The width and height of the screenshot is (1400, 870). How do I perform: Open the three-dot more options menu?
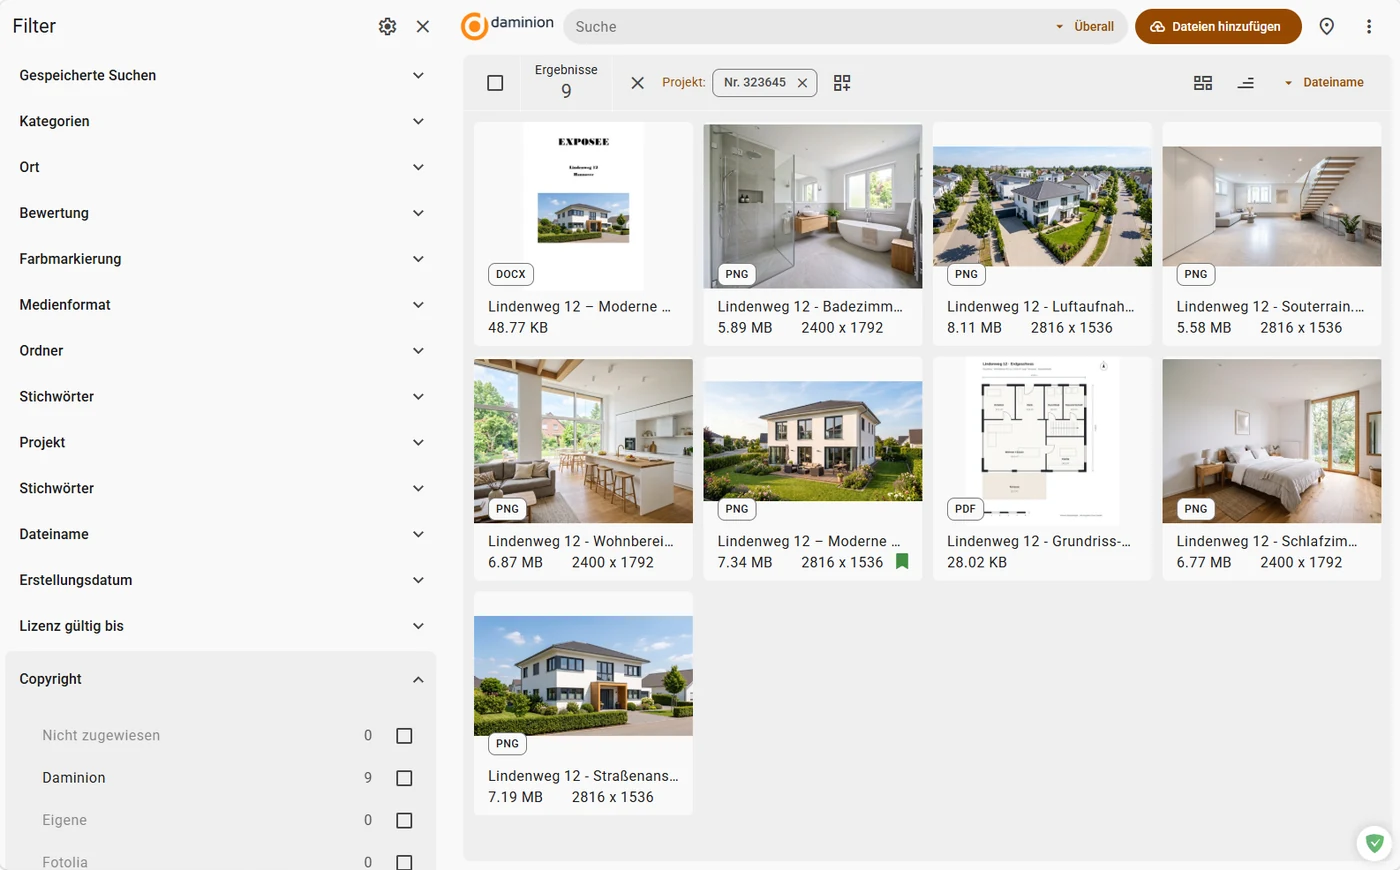(x=1369, y=27)
